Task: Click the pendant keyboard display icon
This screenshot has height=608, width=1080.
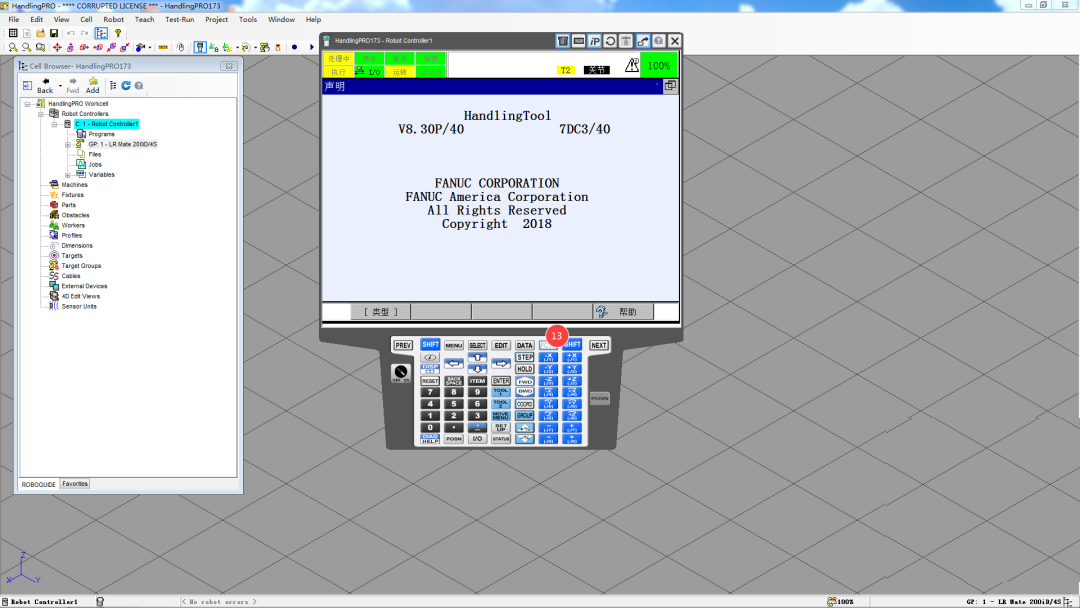Action: 579,41
